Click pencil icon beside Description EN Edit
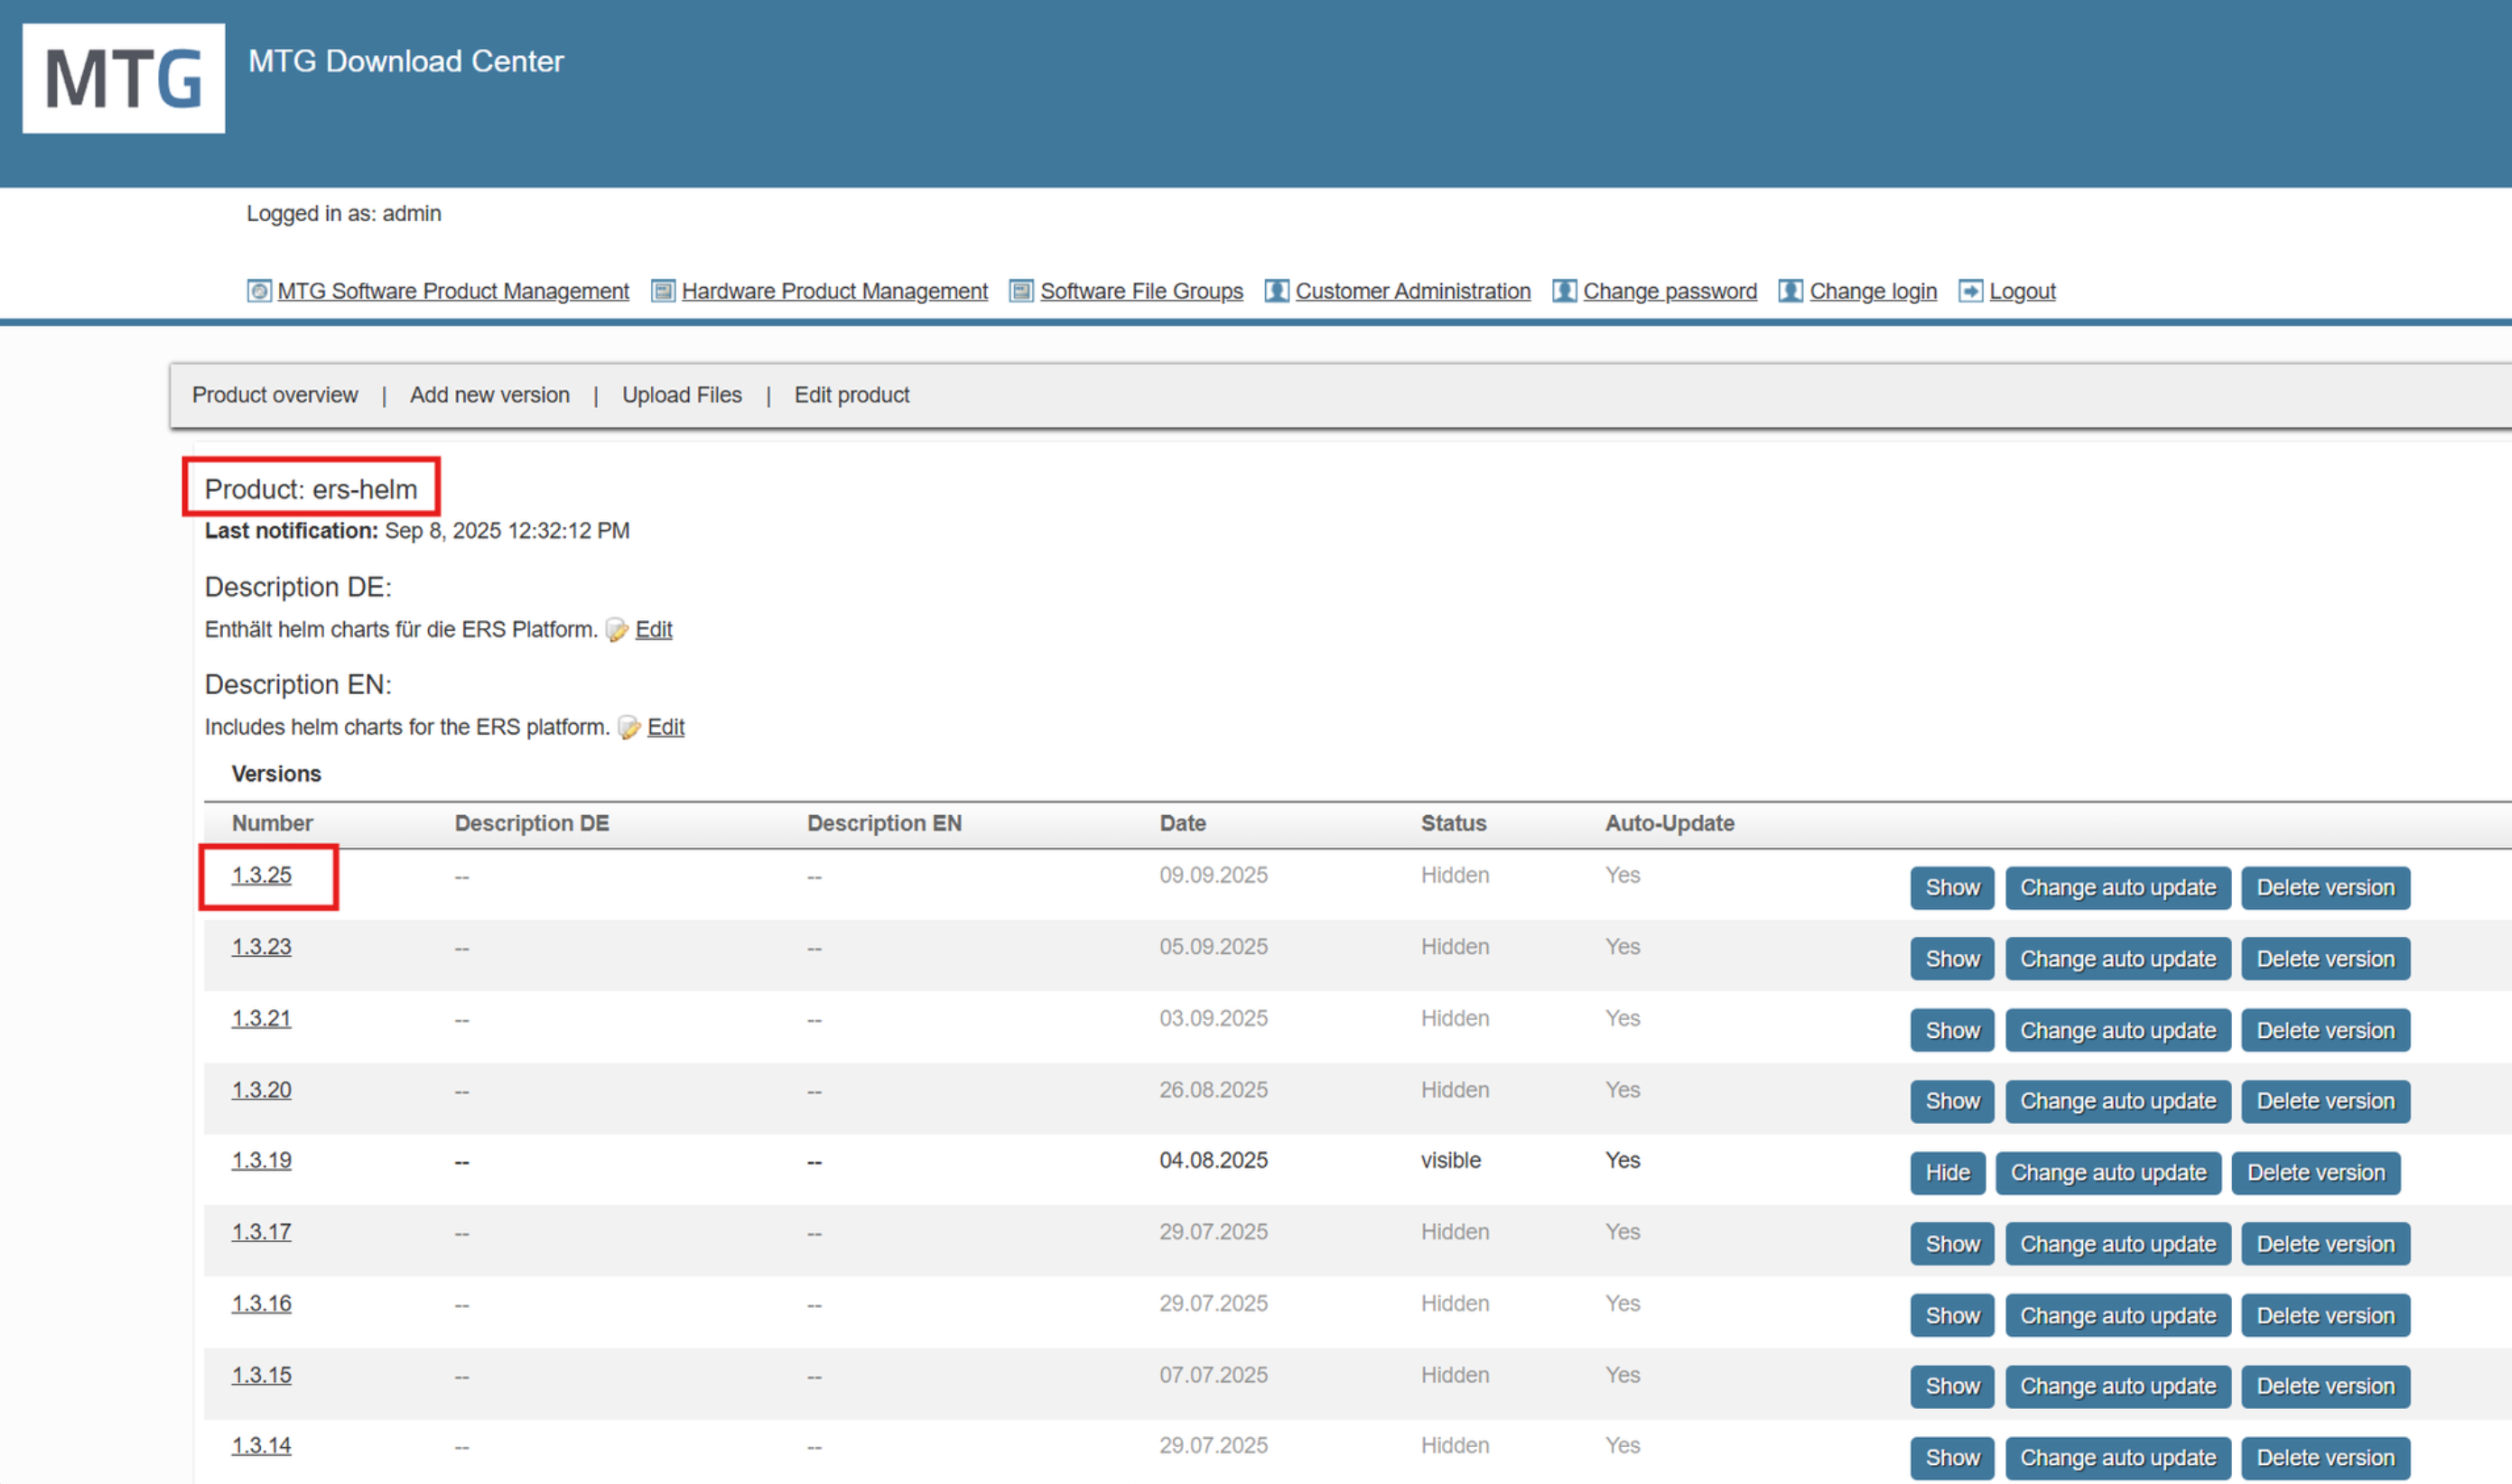The image size is (2512, 1484). [629, 728]
